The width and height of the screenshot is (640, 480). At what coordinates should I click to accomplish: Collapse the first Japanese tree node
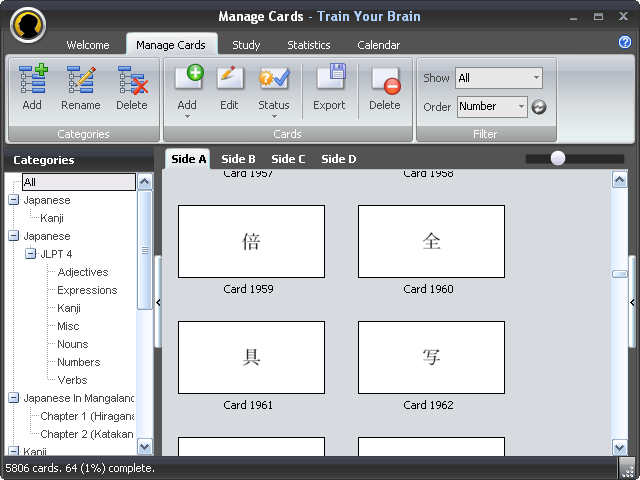point(13,200)
